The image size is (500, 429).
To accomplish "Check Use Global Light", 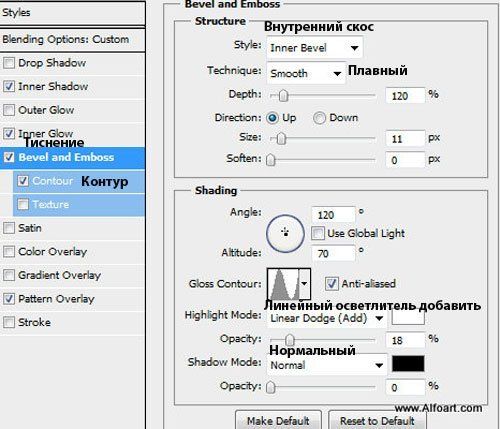I will click(318, 233).
